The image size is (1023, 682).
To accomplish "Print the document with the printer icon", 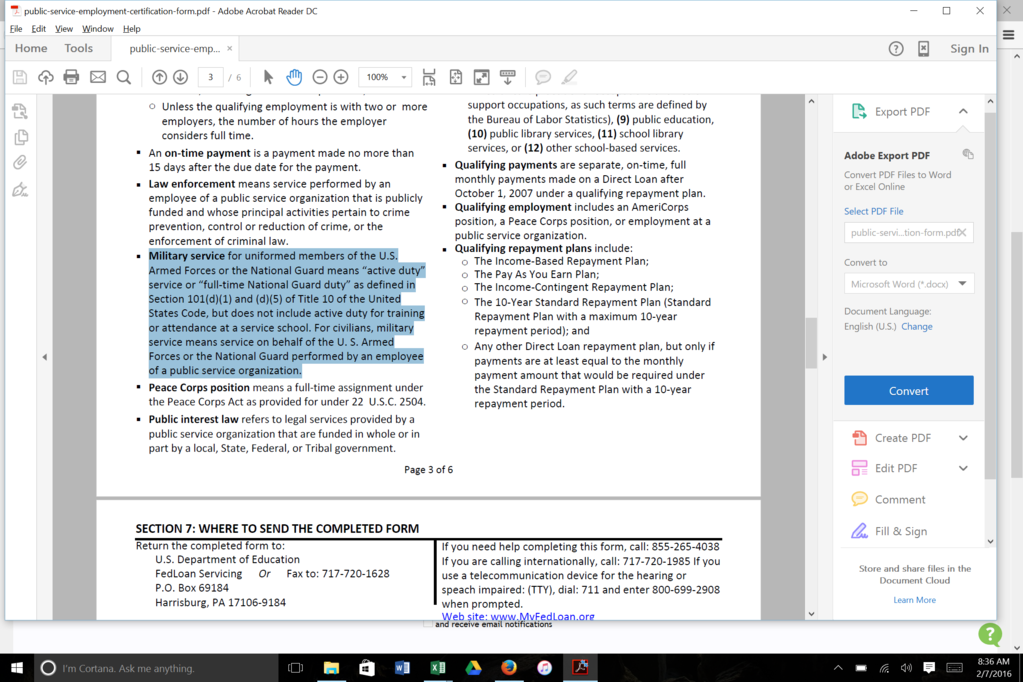I will pos(71,77).
